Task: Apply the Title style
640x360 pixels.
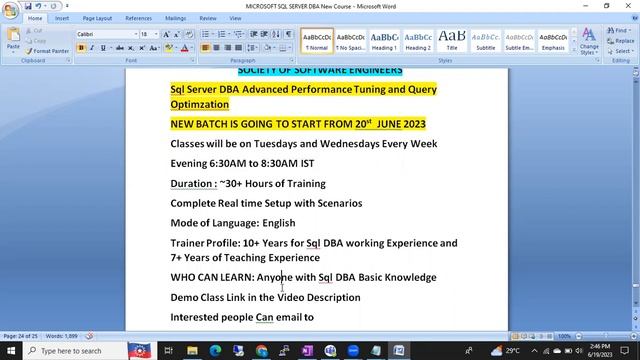Action: click(452, 40)
